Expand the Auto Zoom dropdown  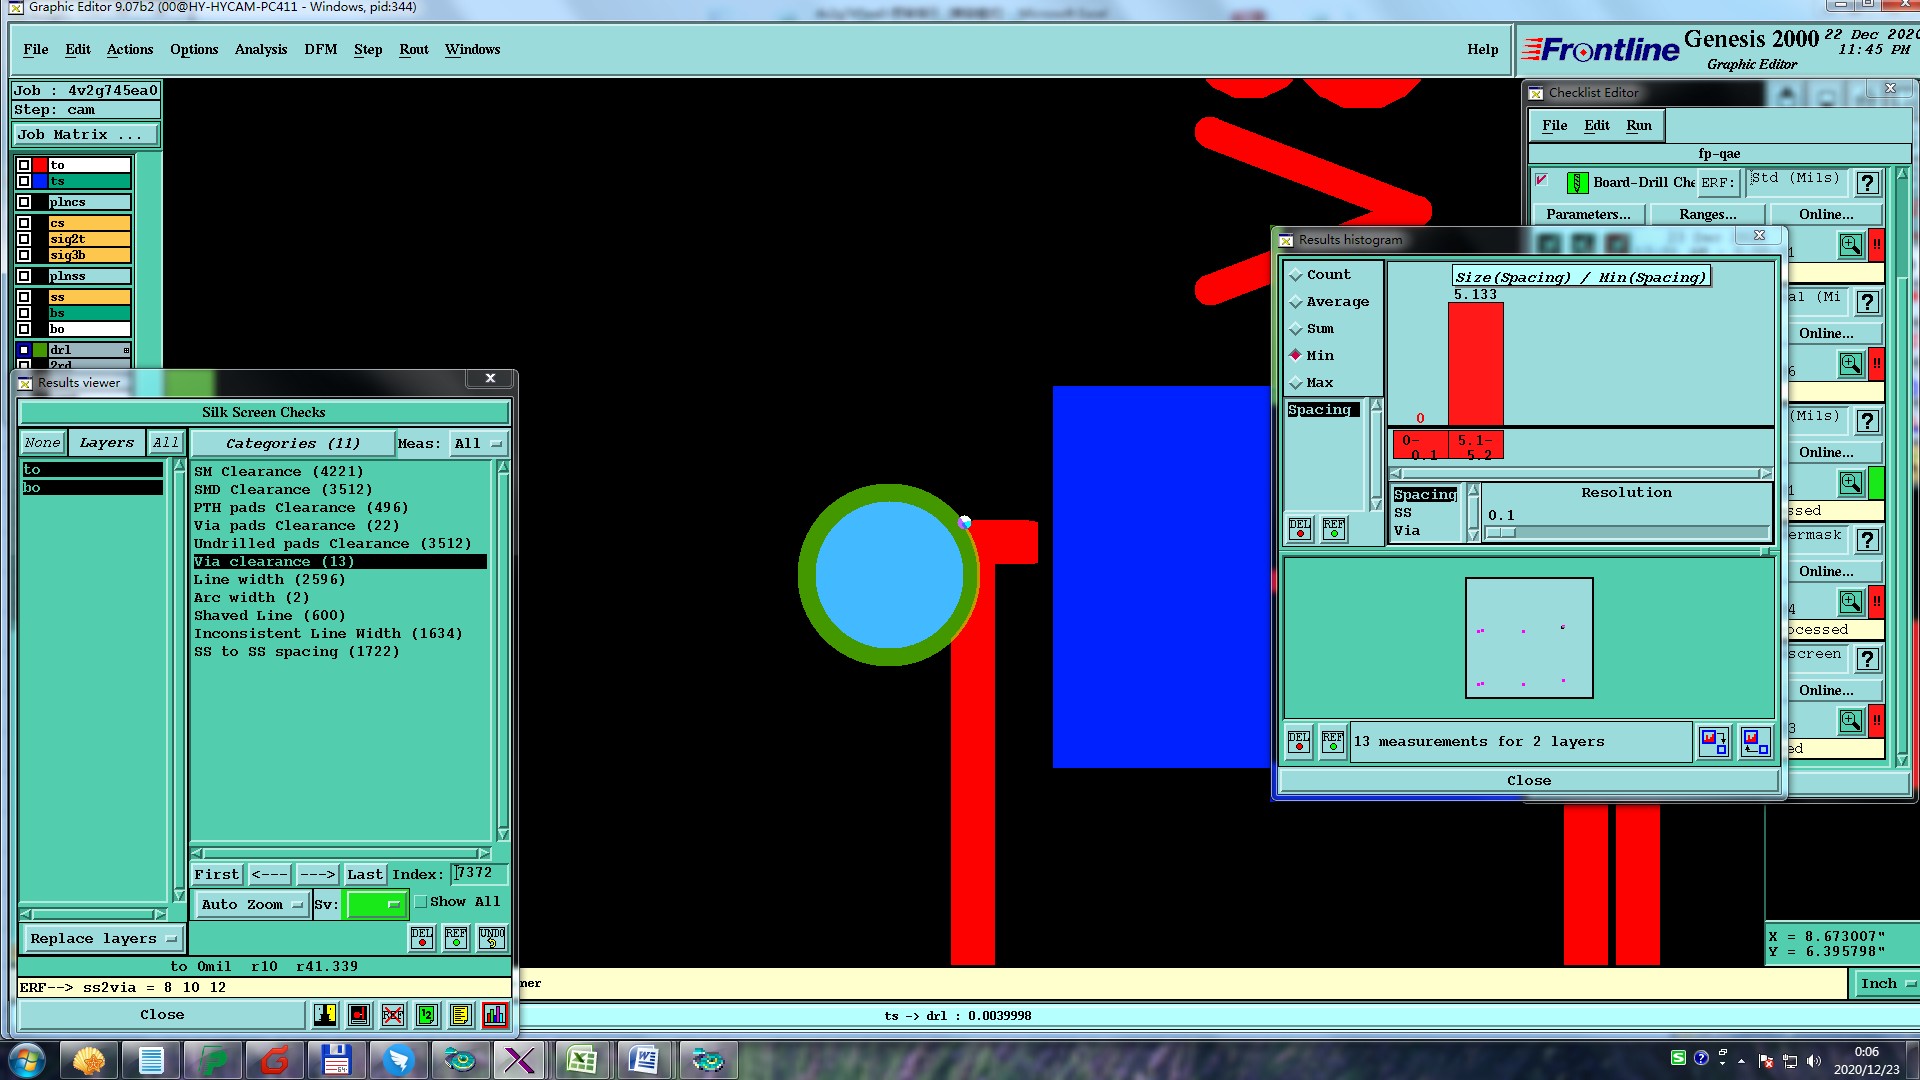(x=251, y=904)
